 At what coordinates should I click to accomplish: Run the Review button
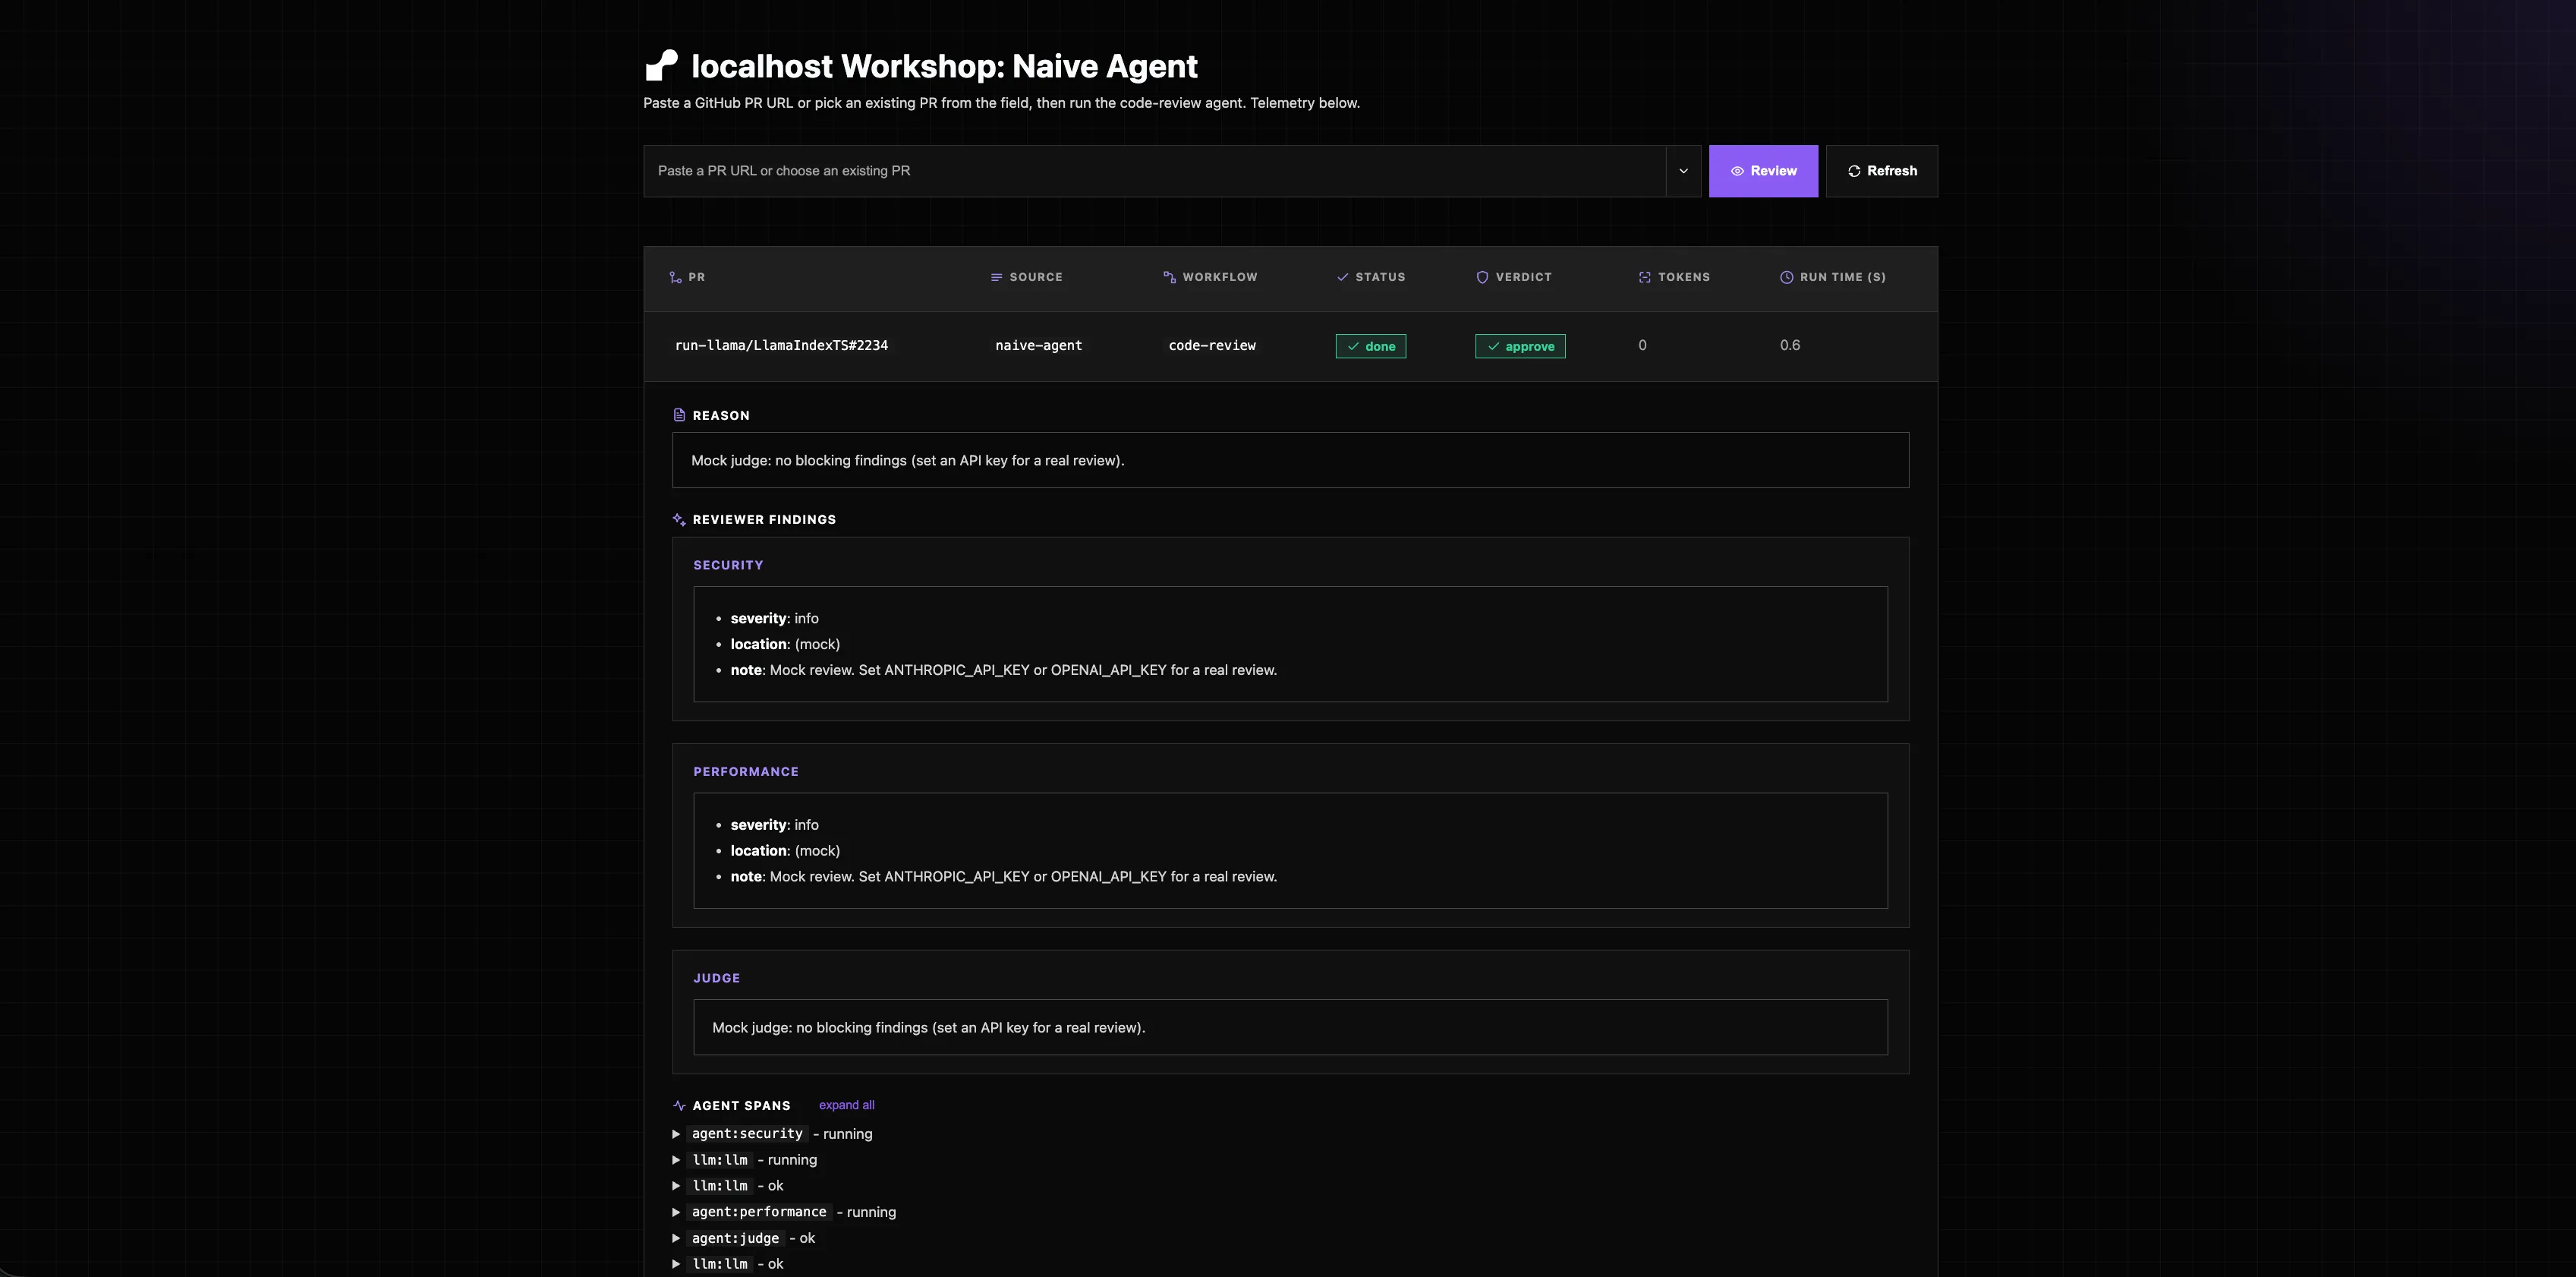point(1763,171)
